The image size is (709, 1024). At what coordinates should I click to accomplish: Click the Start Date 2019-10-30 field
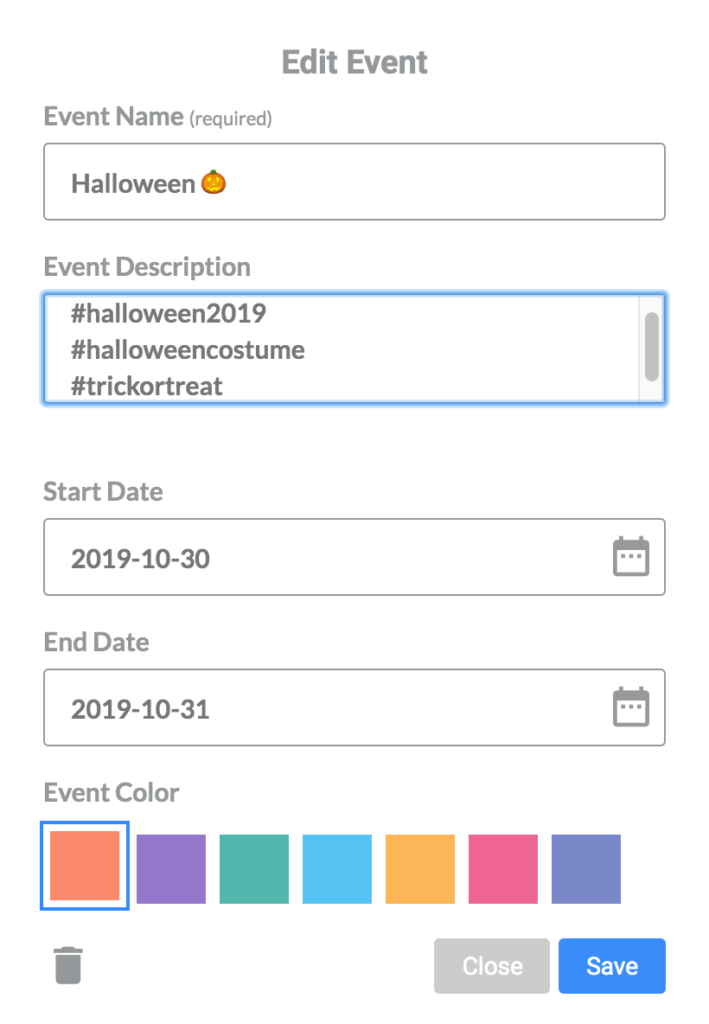click(300, 557)
